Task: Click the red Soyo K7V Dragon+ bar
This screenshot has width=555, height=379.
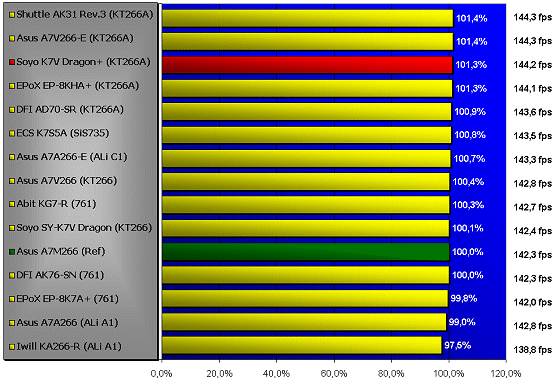Action: [x=308, y=65]
